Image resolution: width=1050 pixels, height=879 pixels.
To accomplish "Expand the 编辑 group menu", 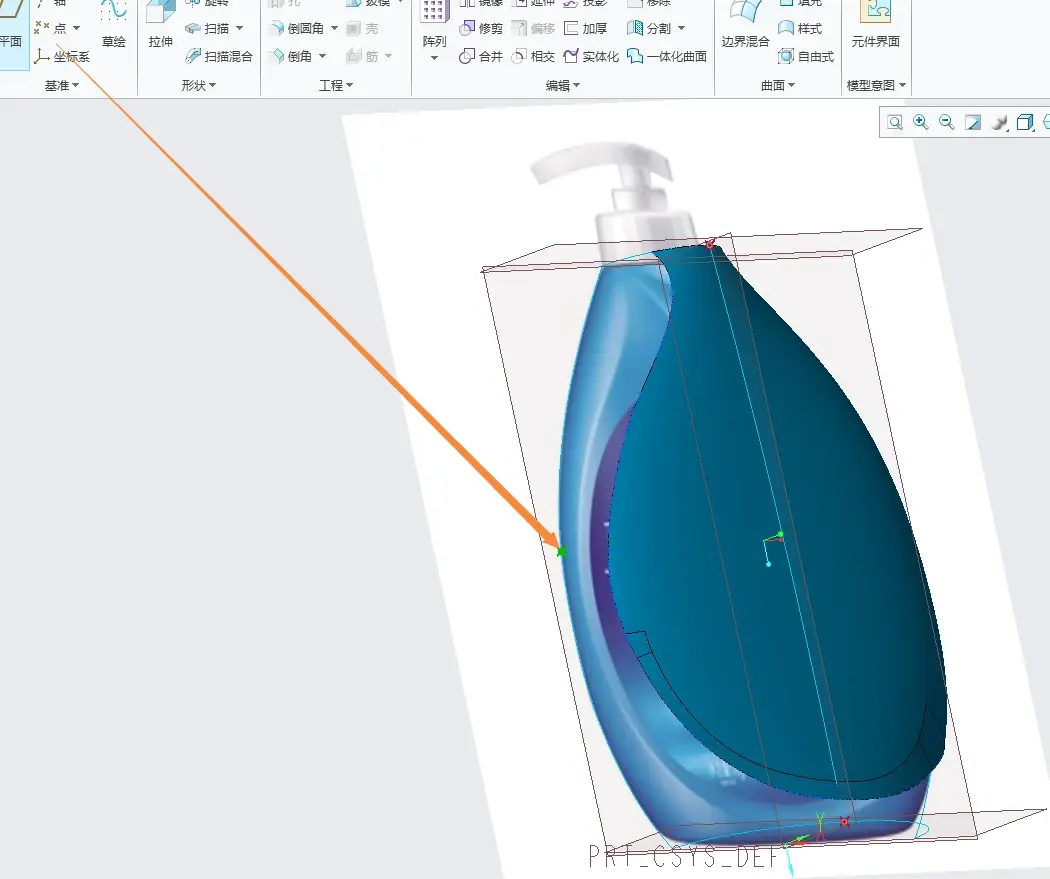I will (562, 85).
